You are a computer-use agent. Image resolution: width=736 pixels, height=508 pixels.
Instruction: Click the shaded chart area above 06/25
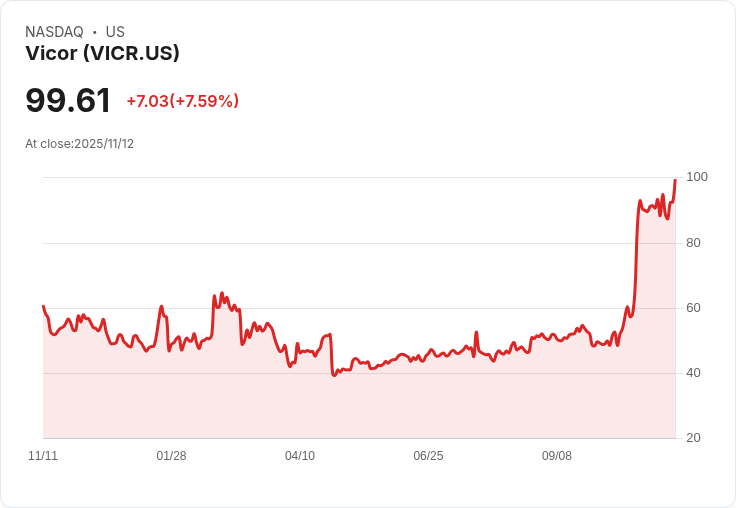coord(428,400)
